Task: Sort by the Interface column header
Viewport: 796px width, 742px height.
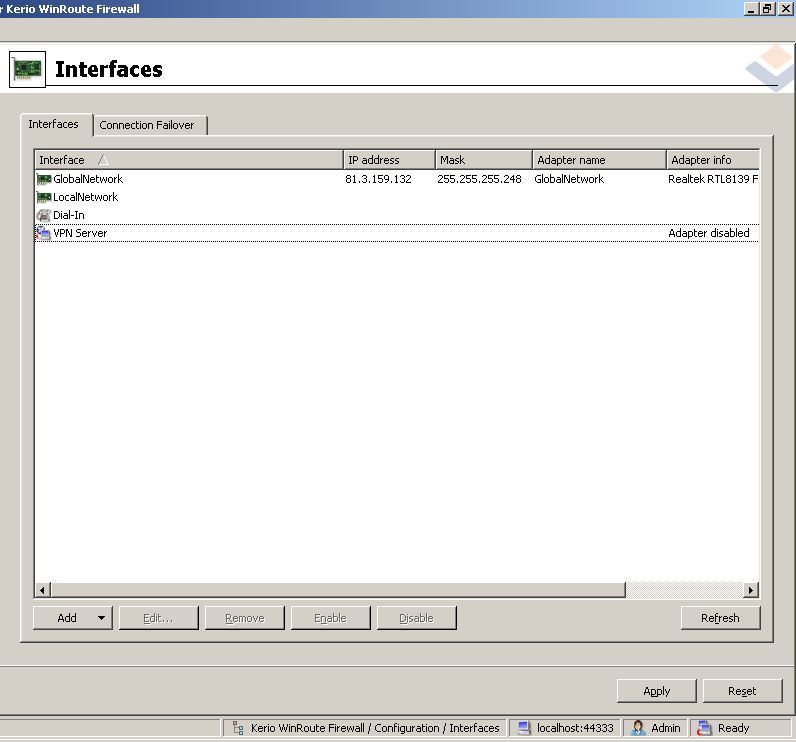Action: (x=188, y=160)
